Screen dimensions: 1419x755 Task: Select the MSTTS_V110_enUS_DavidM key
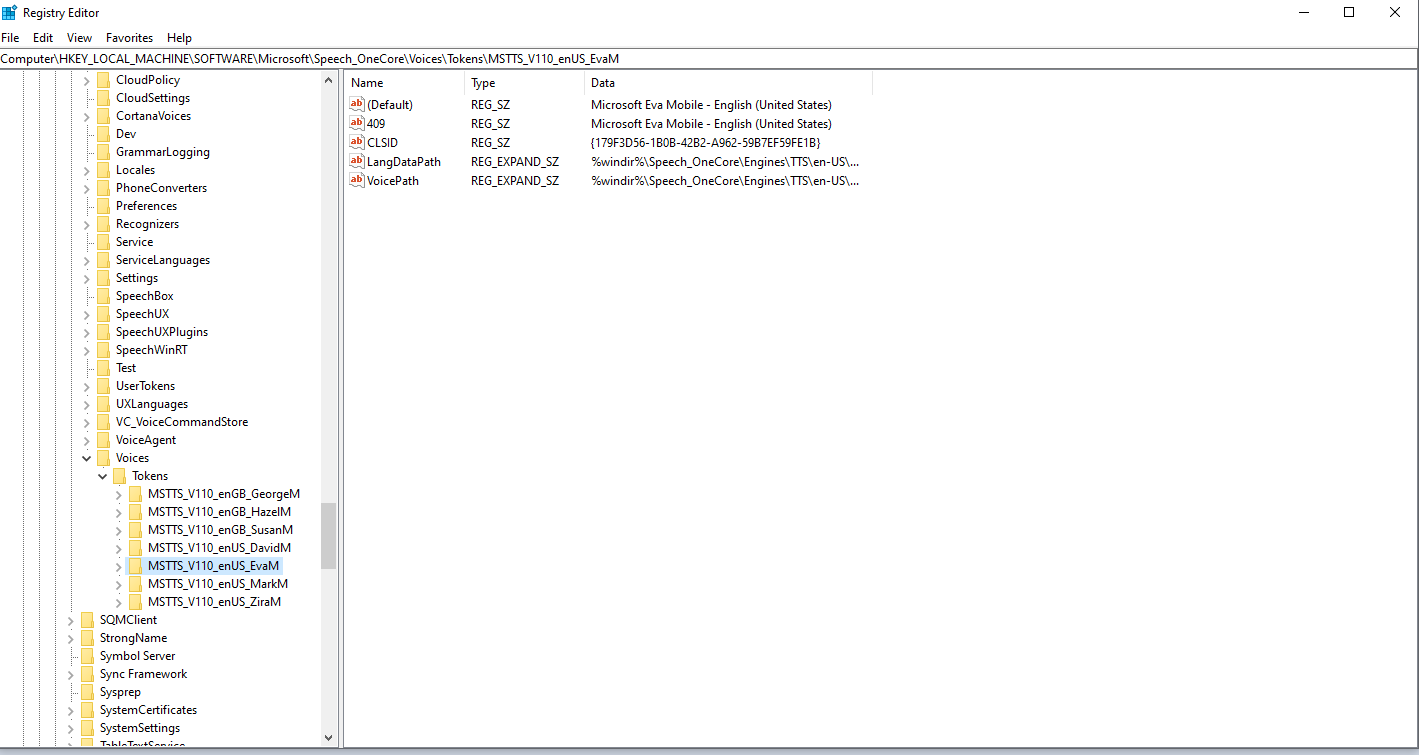coord(220,547)
